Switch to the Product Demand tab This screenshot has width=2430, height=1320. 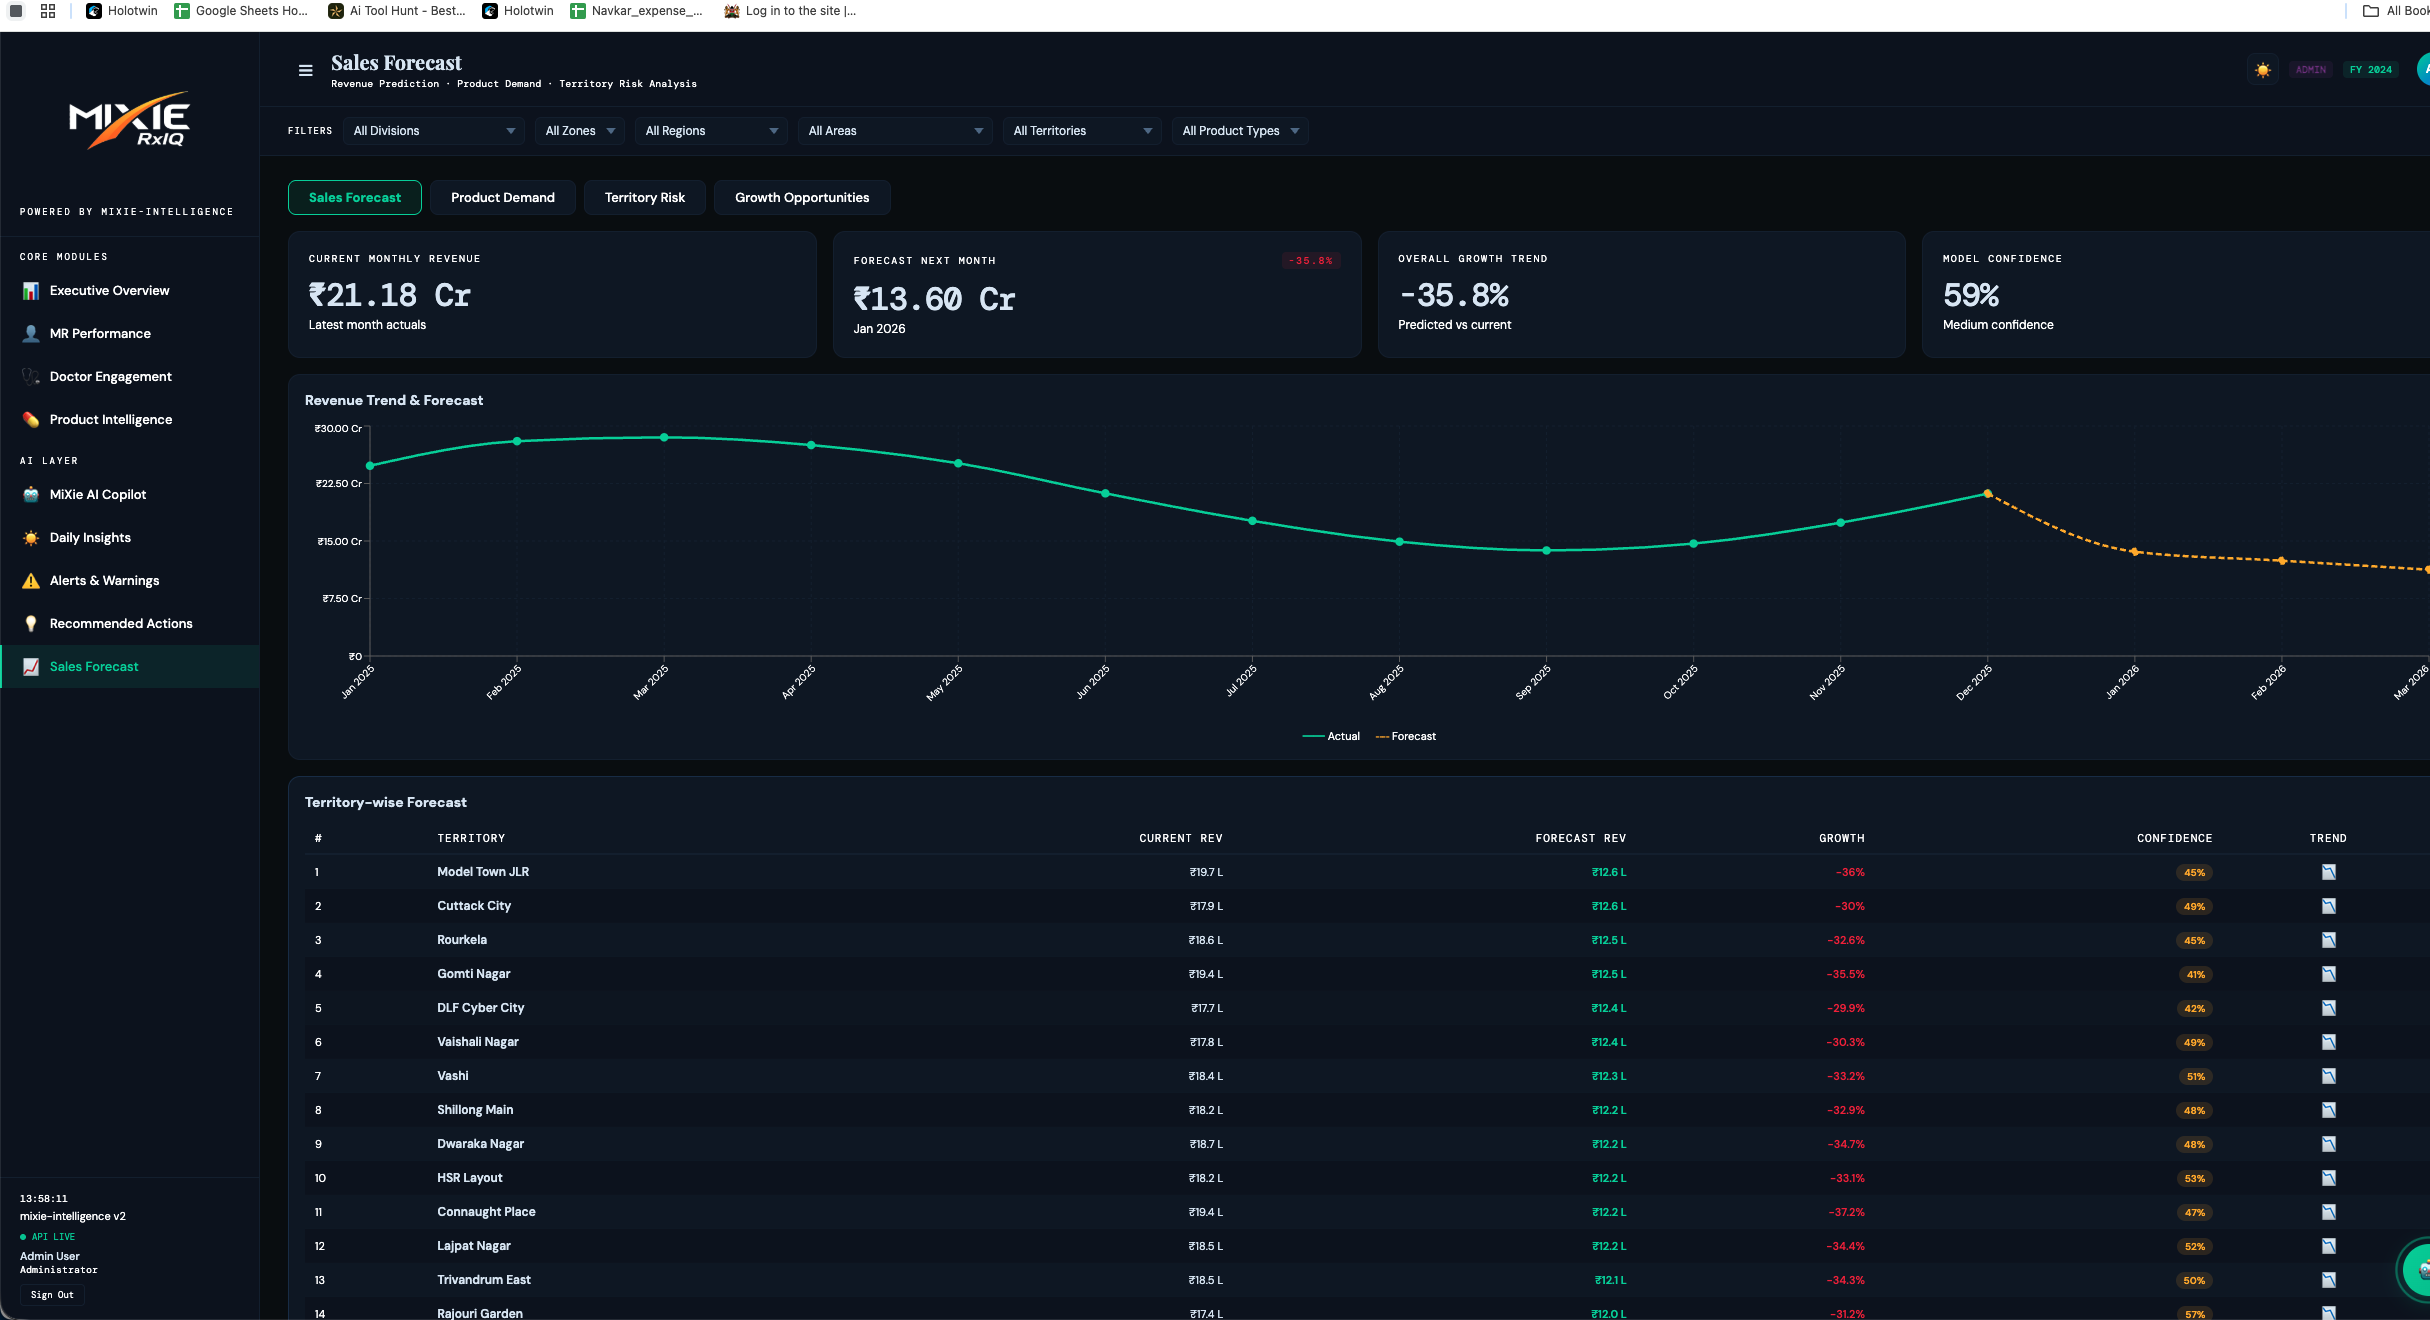[502, 197]
